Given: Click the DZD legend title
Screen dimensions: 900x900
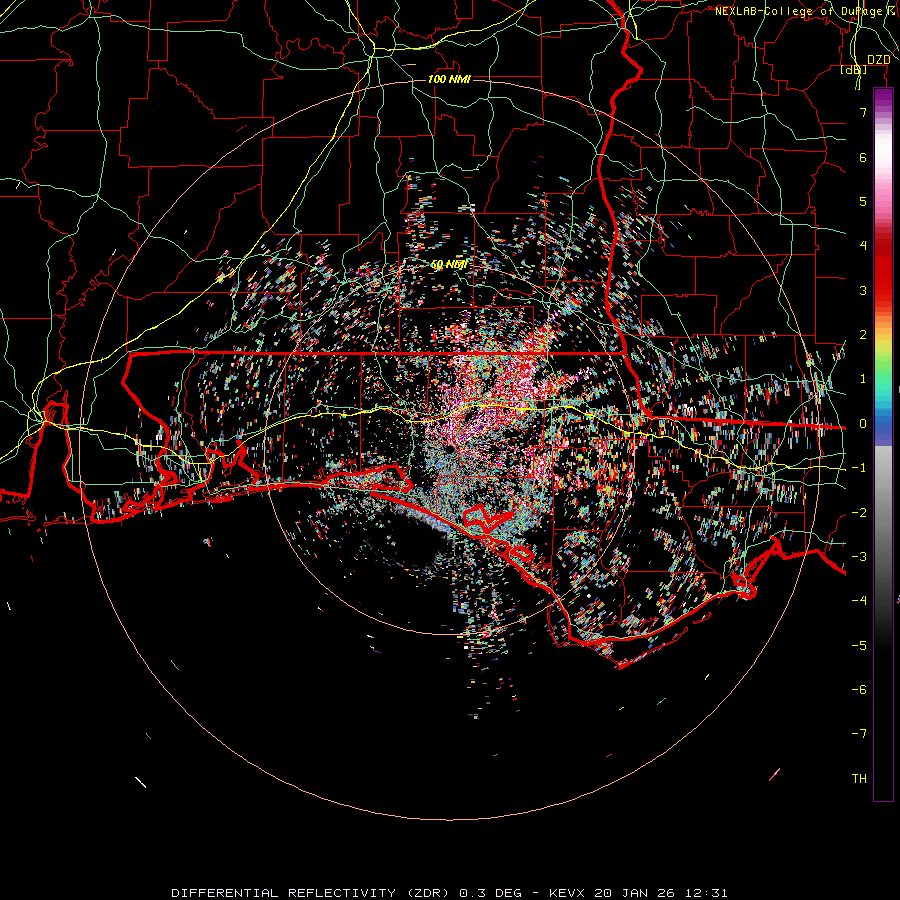Looking at the screenshot, I should point(878,60).
